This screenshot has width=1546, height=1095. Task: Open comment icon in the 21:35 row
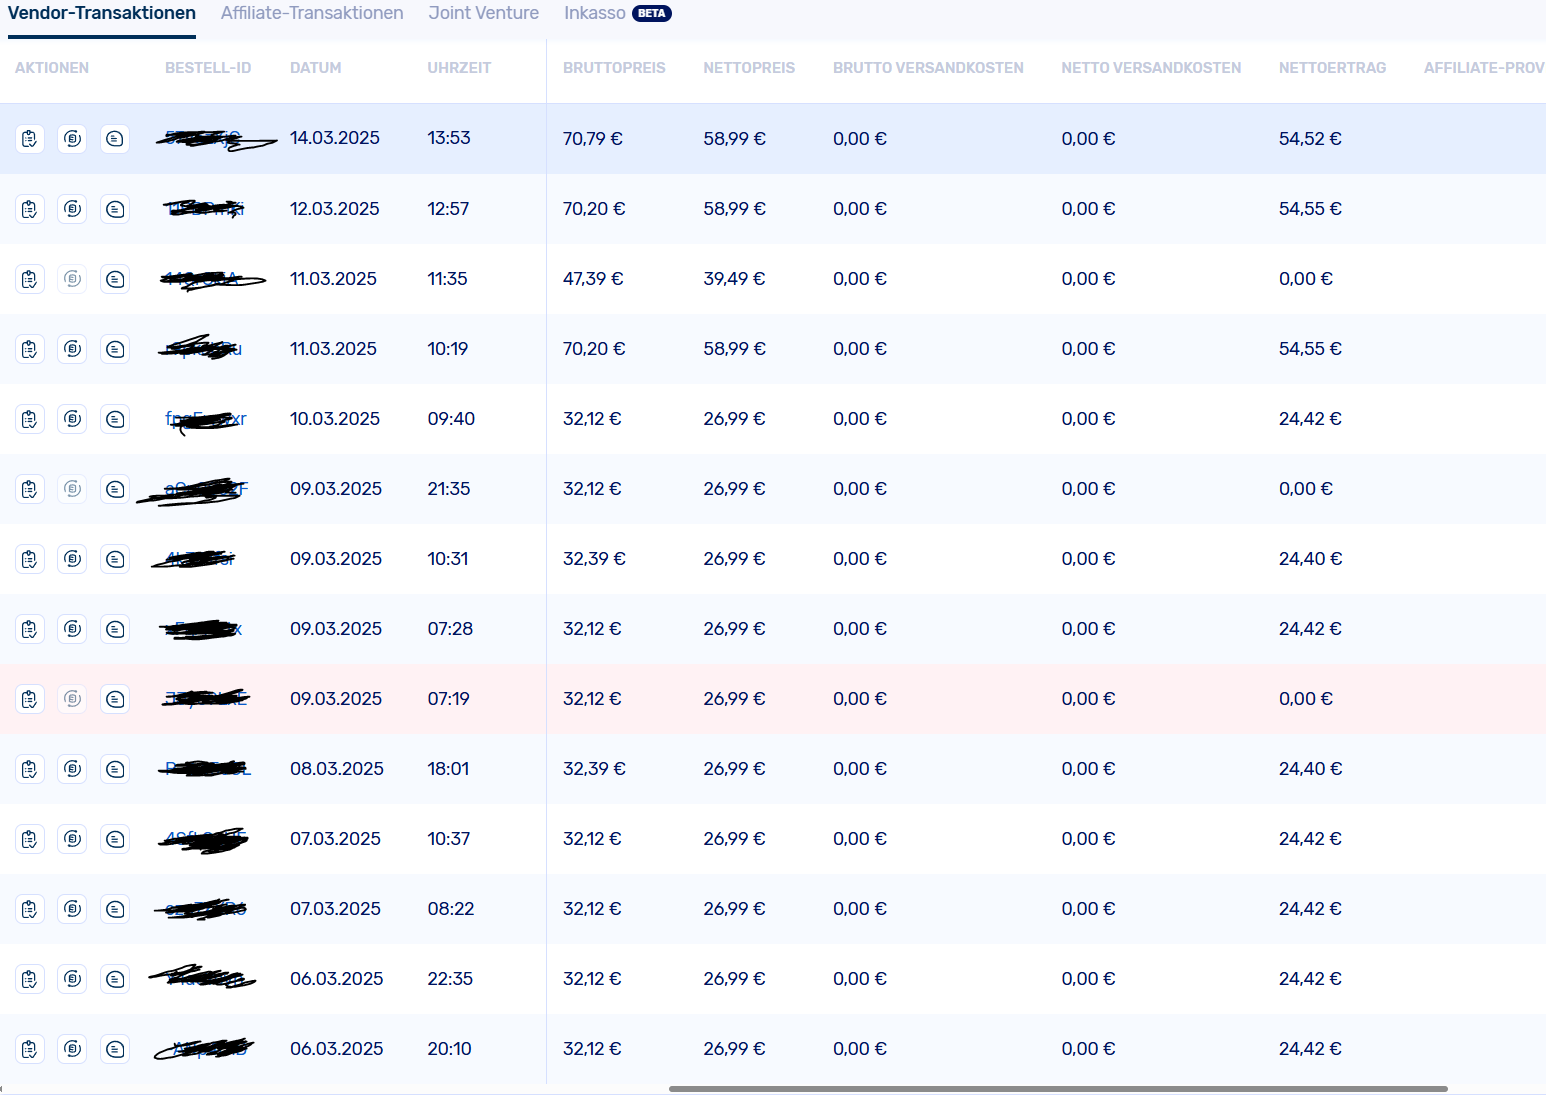115,489
